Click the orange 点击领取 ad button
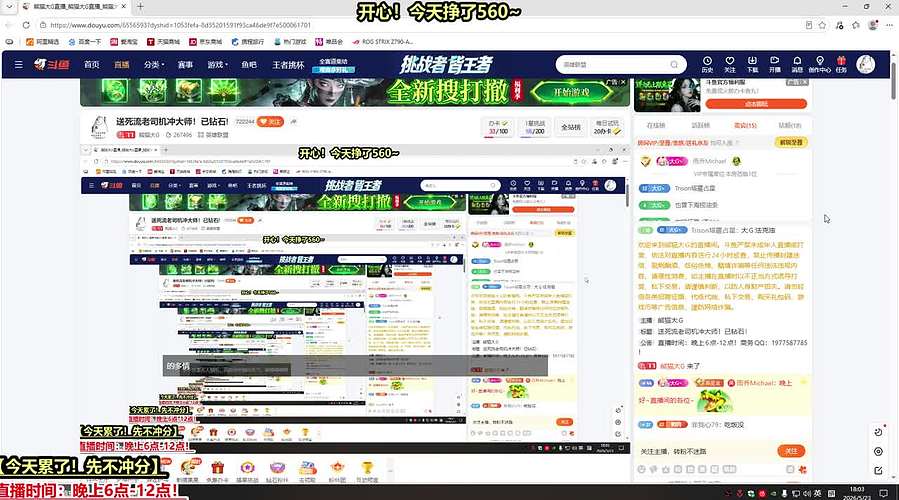 click(756, 104)
